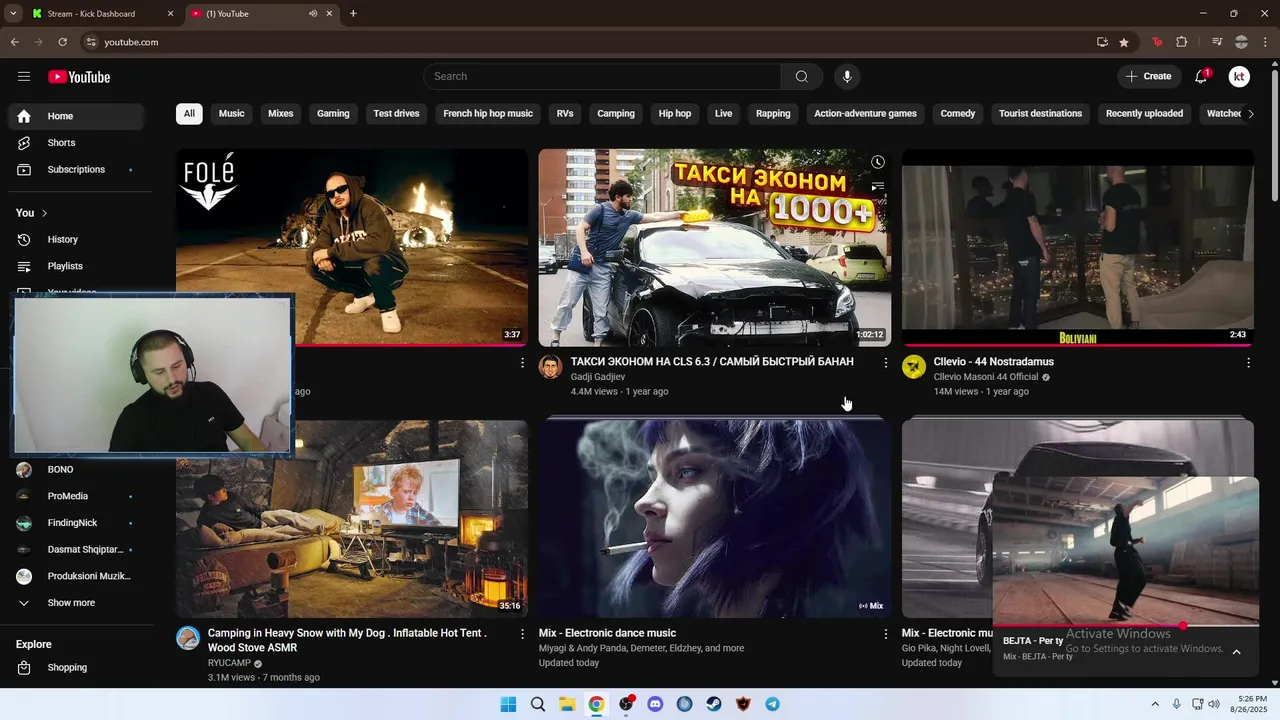Bookmark this page with star icon
Viewport: 1280px width, 720px height.
1124,42
